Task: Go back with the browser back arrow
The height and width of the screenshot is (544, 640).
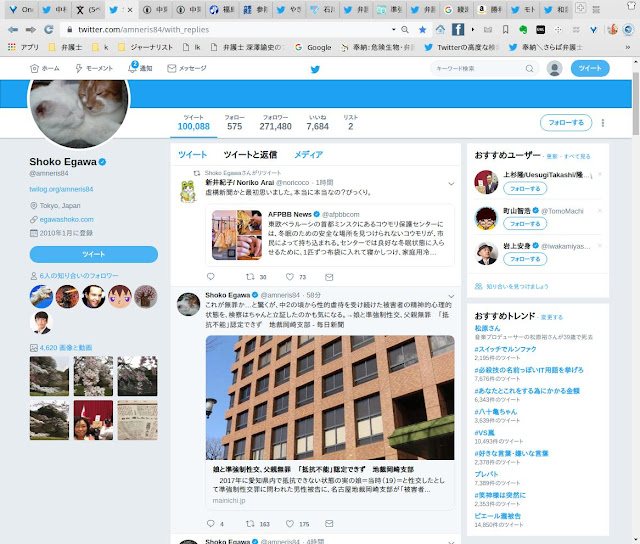Action: pyautogui.click(x=13, y=29)
